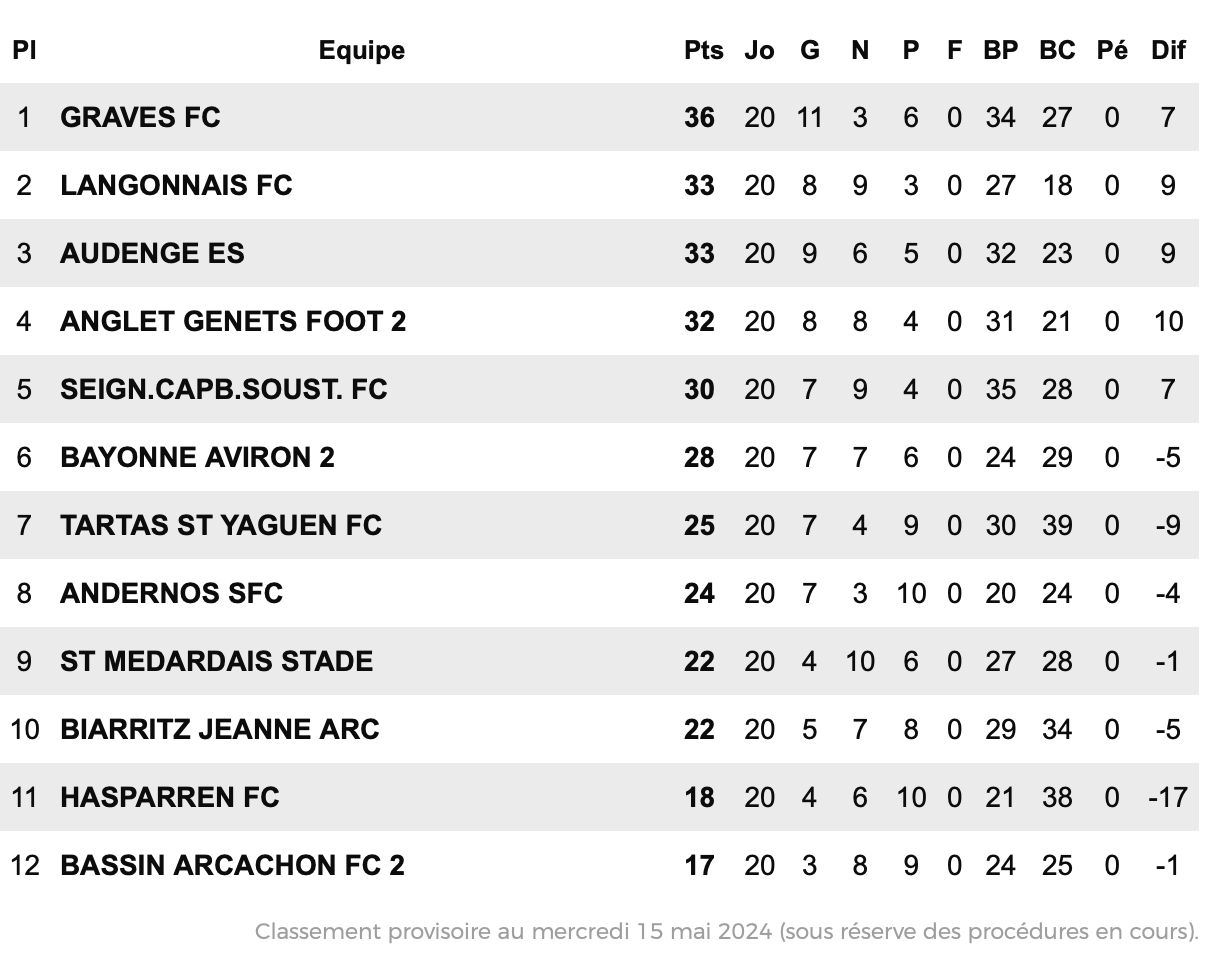Click the GRAVES FC team name
Viewport: 1208px width, 966px height.
140,117
